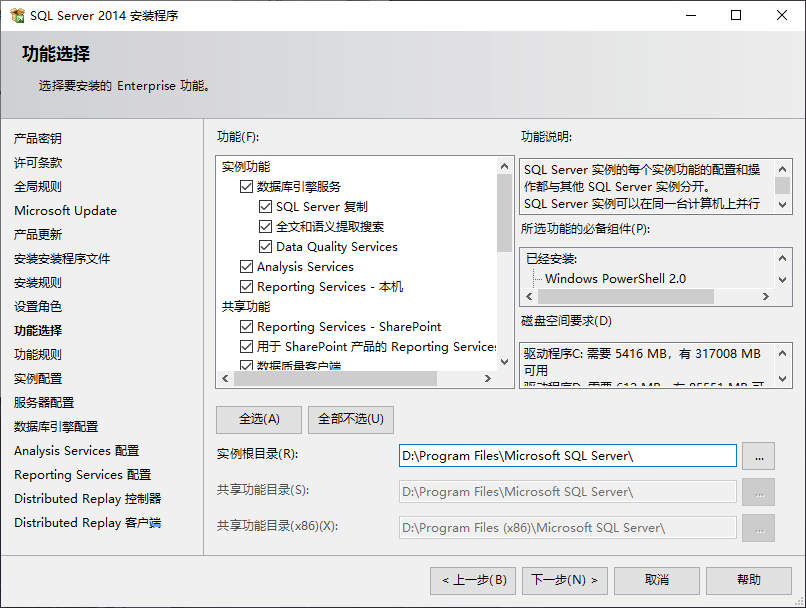The width and height of the screenshot is (806, 608).
Task: Select 服务器配置 step in sidebar
Action: coord(44,402)
